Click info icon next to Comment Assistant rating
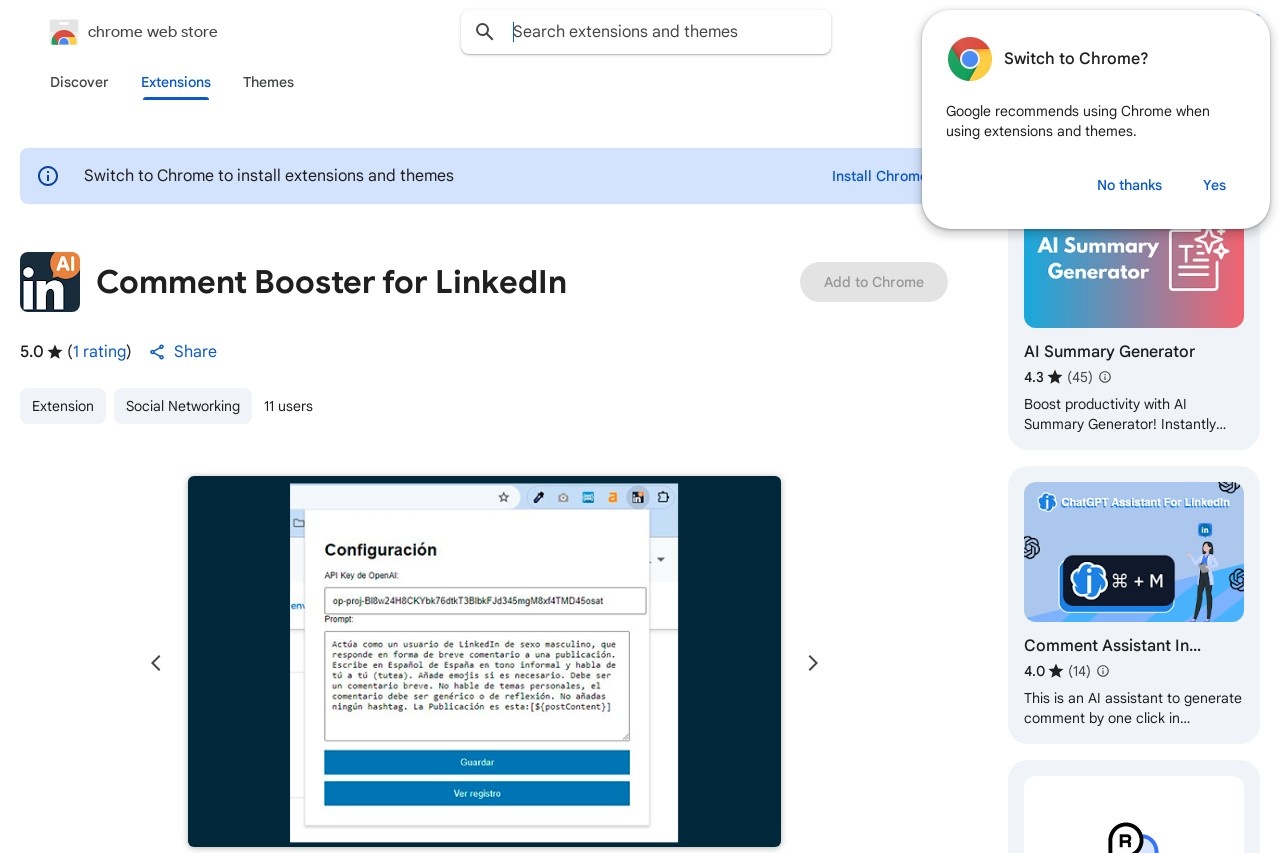Viewport: 1280px width, 853px height. [x=1105, y=671]
